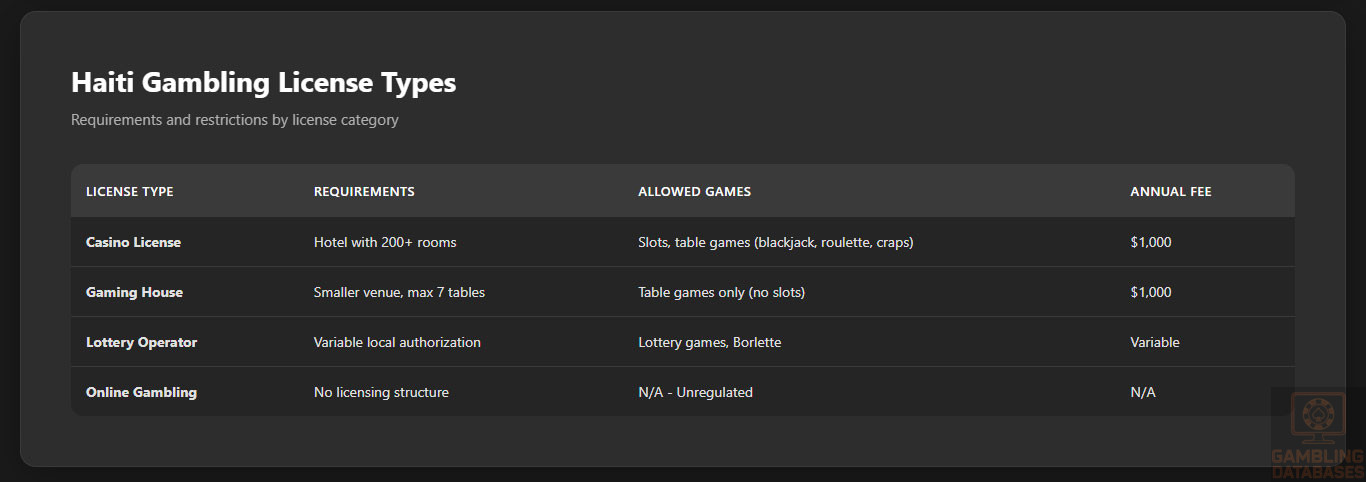Click the Smaller venue, max 7 tables cell
This screenshot has height=482, width=1366.
[x=399, y=292]
